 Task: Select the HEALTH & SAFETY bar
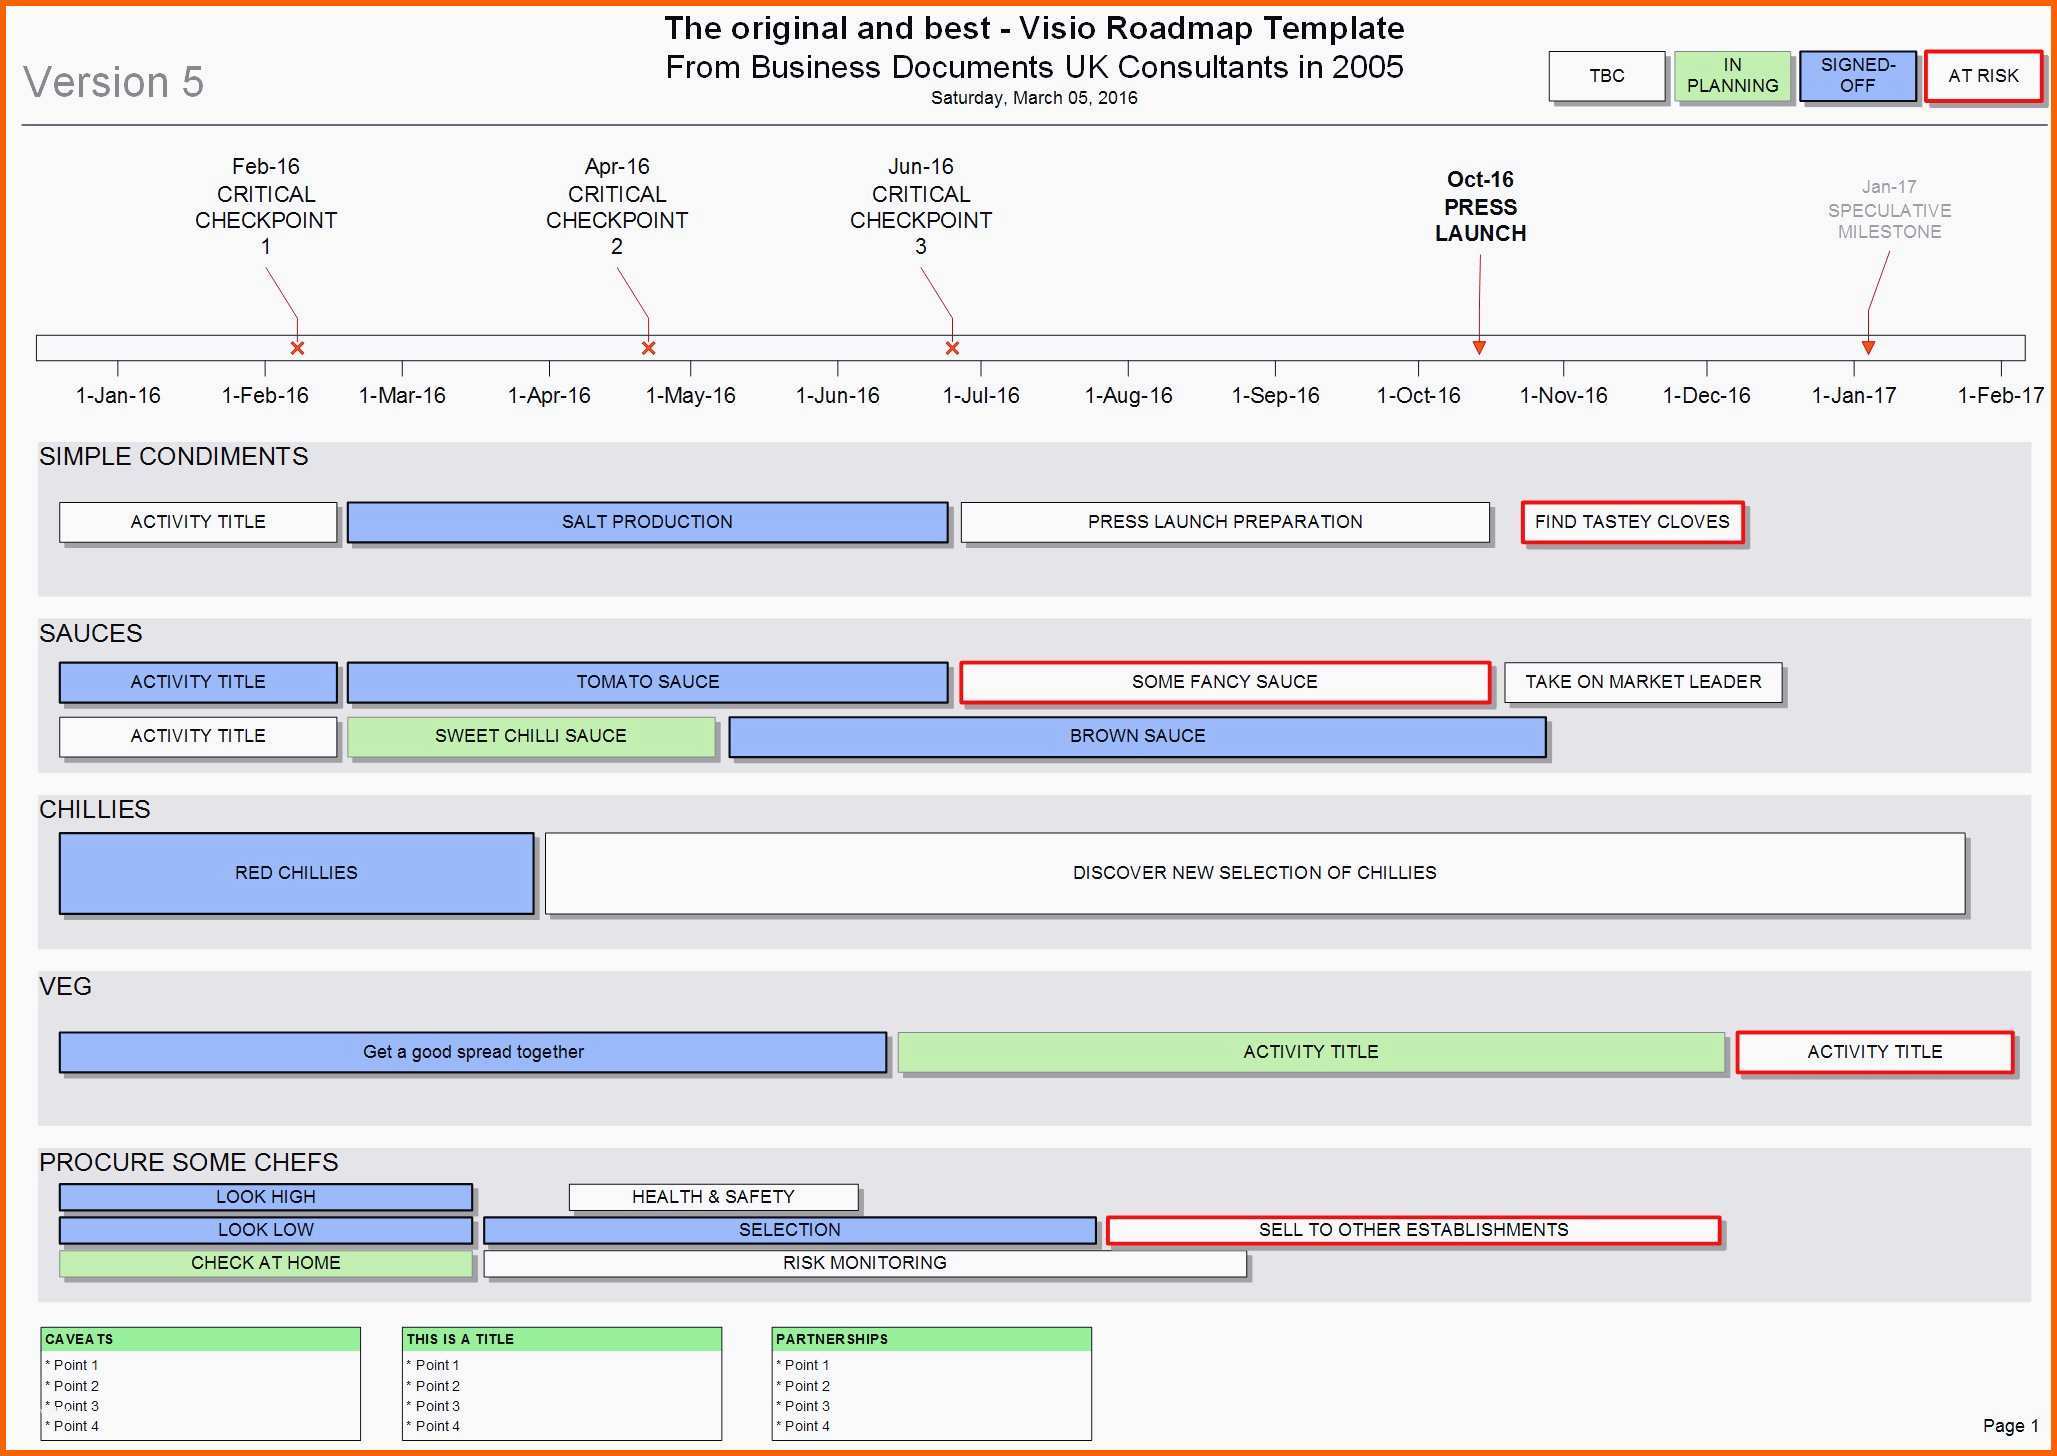(x=713, y=1197)
